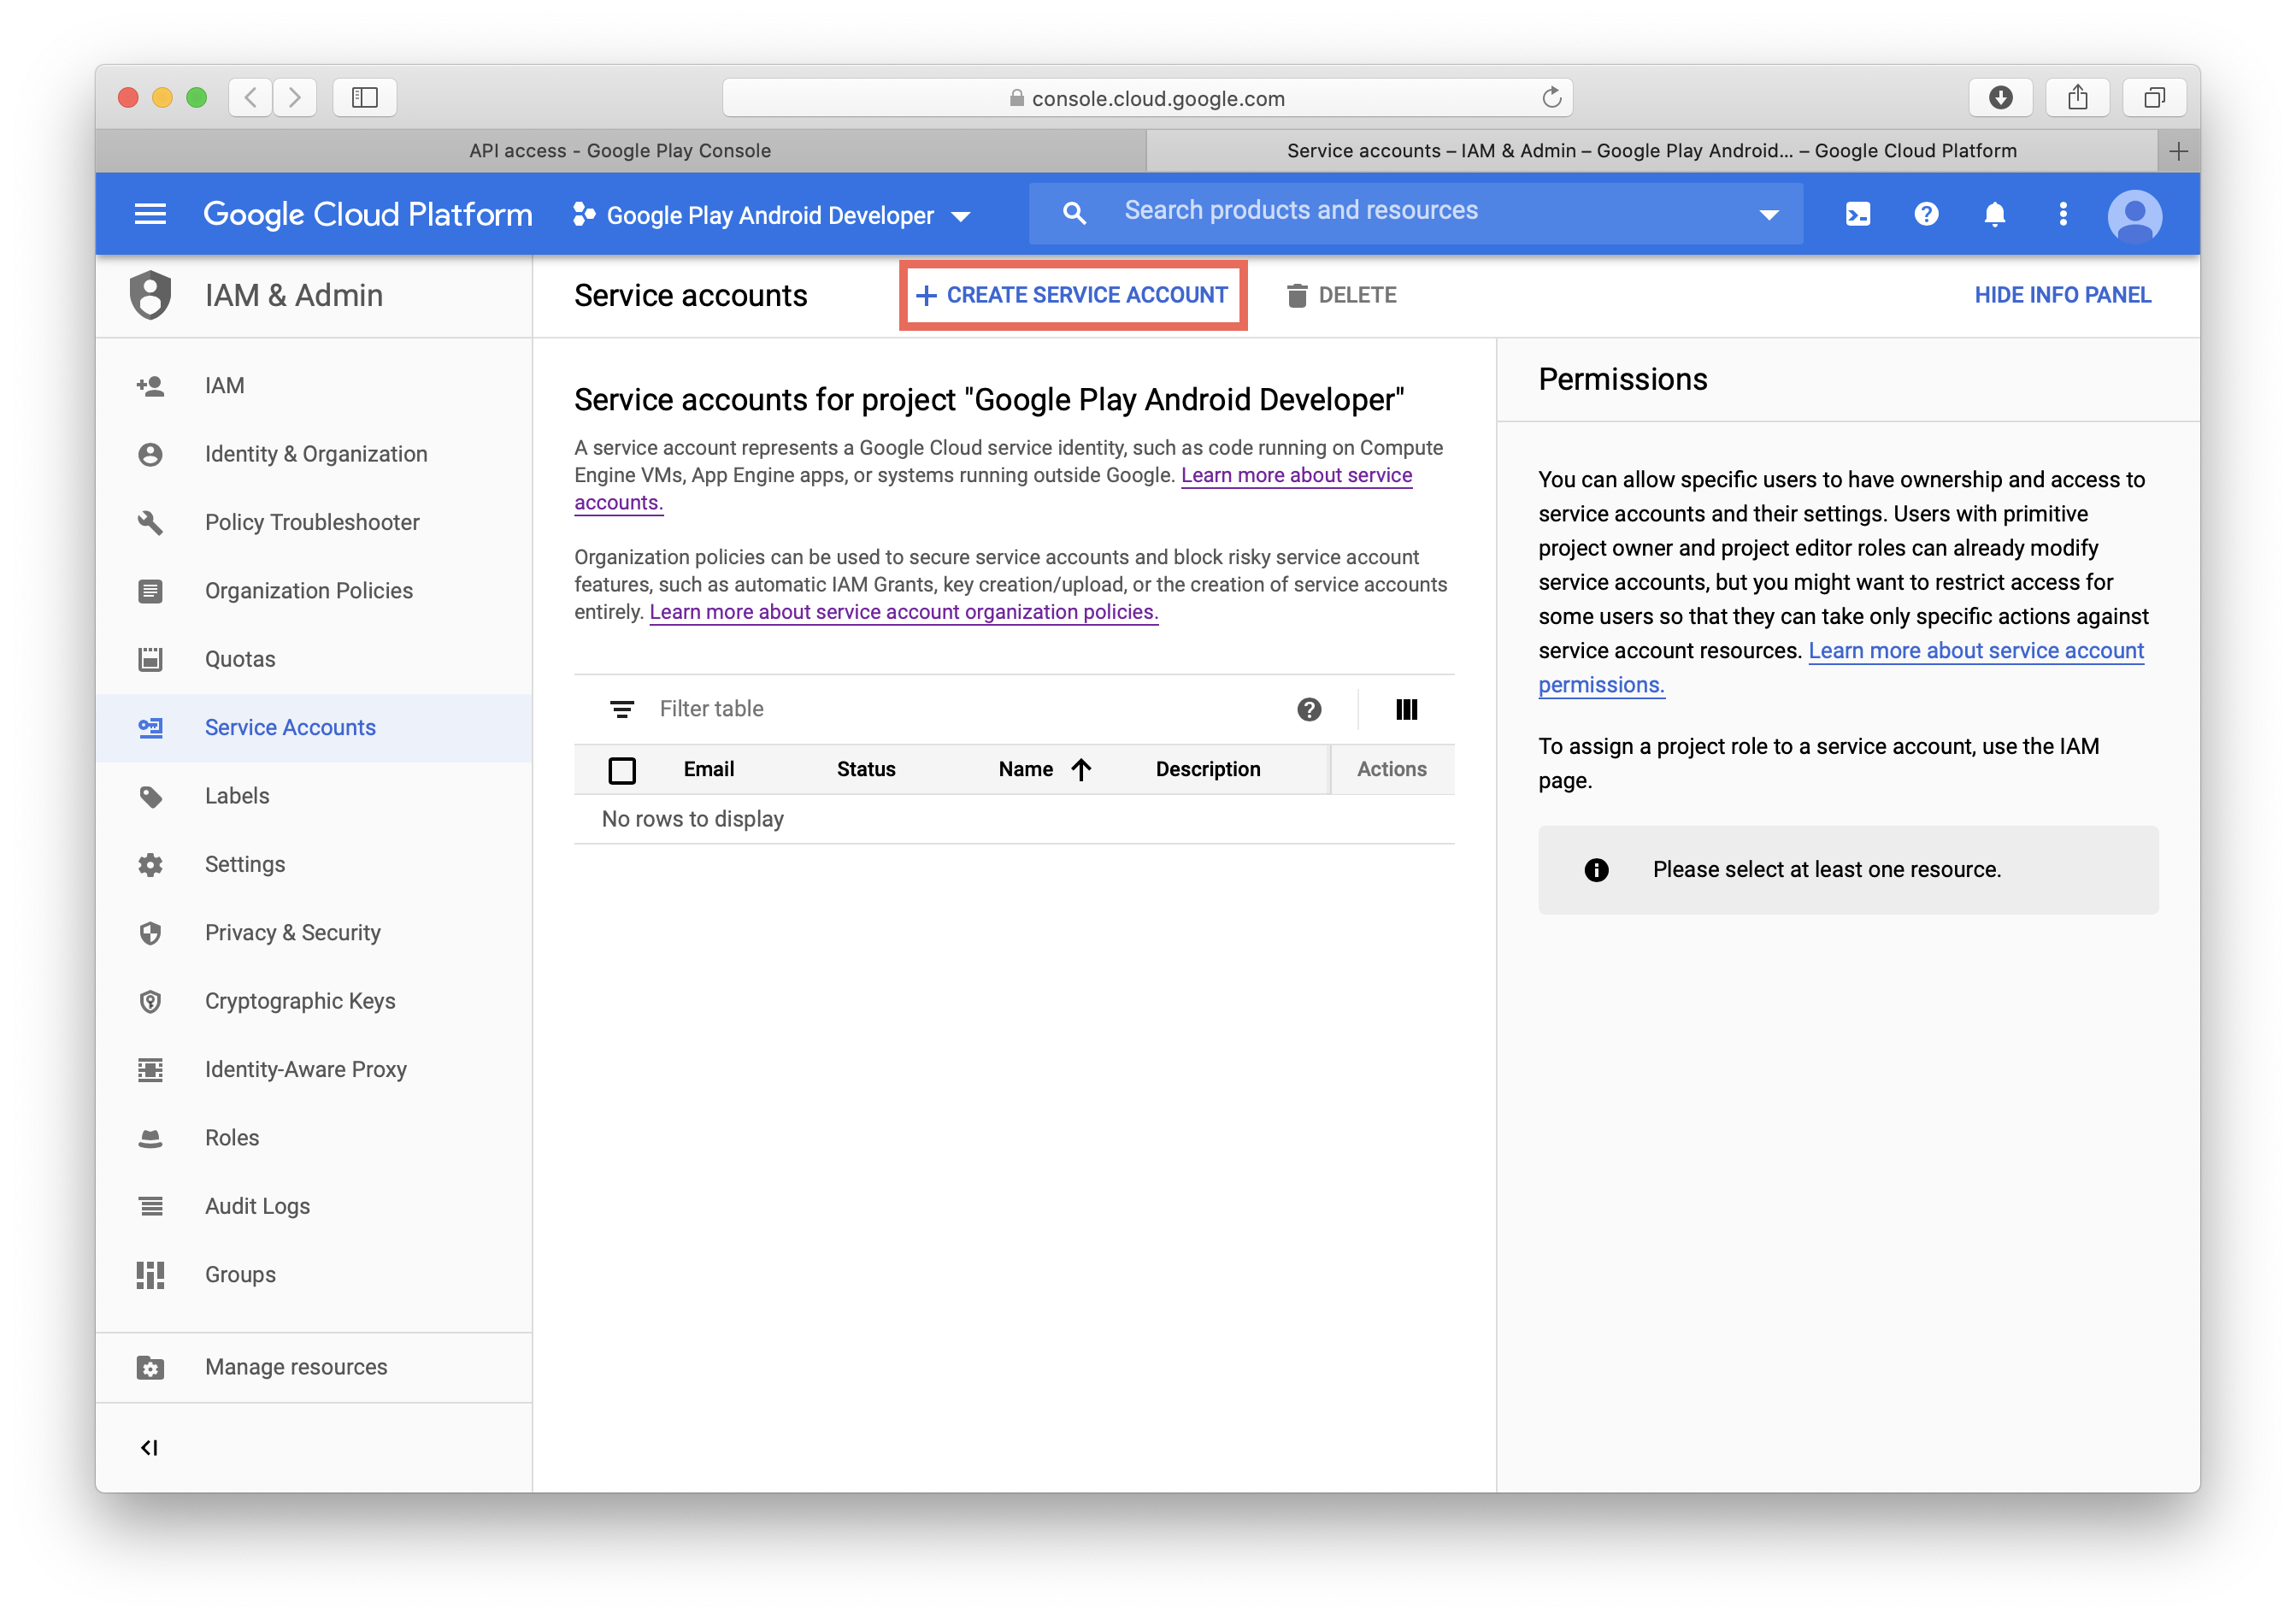Viewport: 2296px width, 1619px height.
Task: Click the user account avatar
Action: click(x=2134, y=215)
